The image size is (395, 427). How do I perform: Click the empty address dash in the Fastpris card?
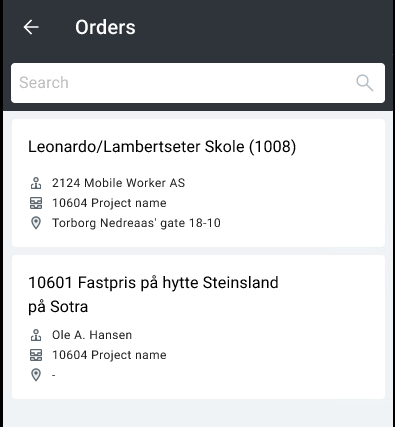[54, 375]
